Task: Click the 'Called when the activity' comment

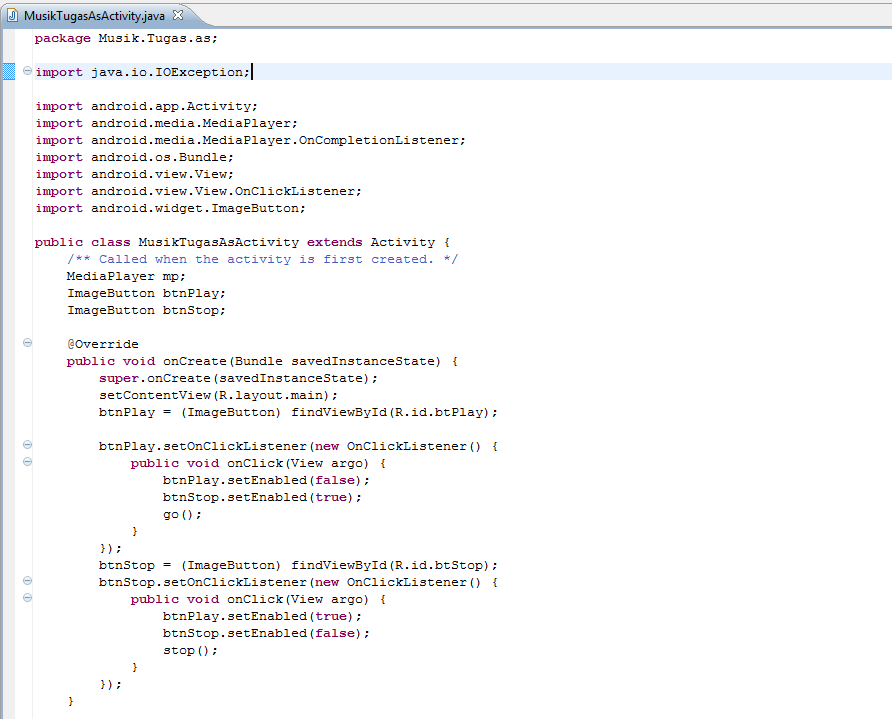Action: (262, 259)
